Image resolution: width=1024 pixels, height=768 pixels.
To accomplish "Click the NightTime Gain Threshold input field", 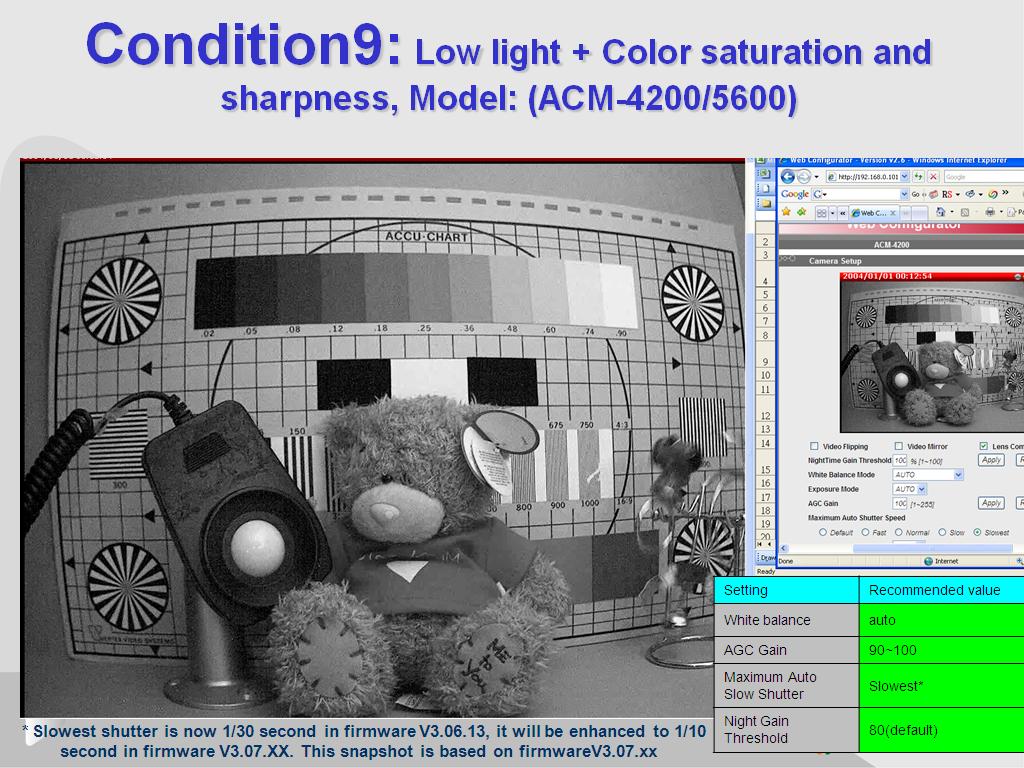I will [899, 460].
